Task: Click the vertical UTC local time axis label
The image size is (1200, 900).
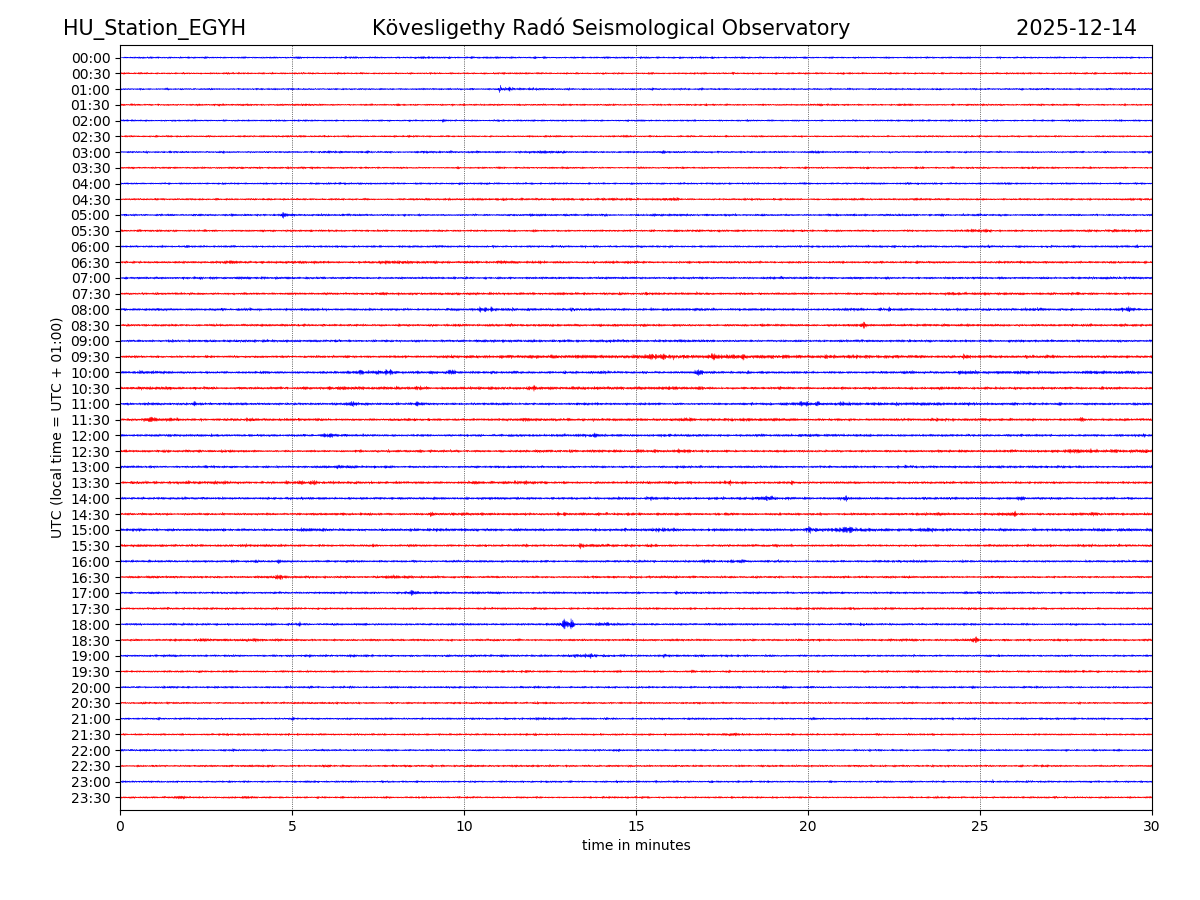Action: pos(57,427)
